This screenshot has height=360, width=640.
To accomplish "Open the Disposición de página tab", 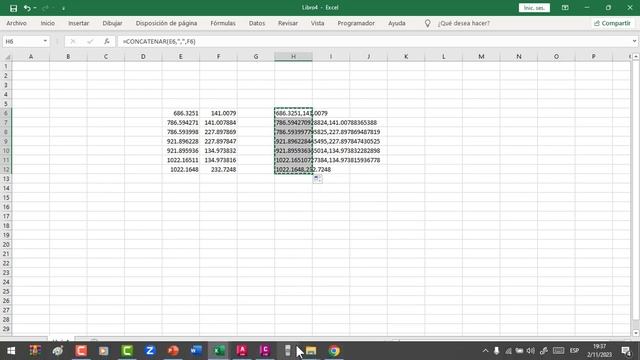I will 166,23.
